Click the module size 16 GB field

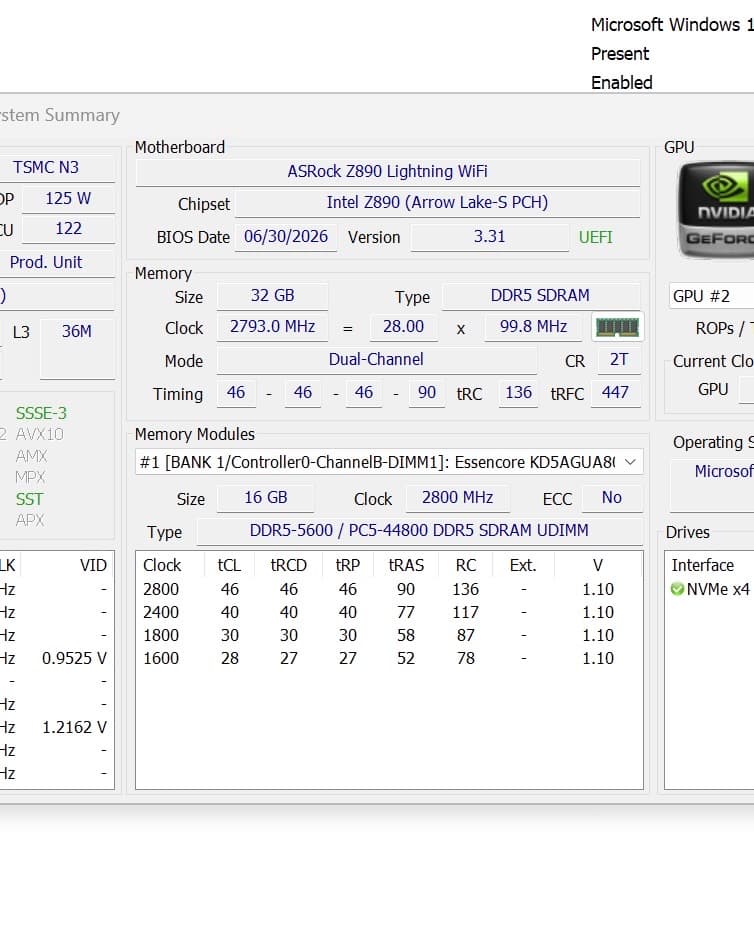pyautogui.click(x=266, y=498)
